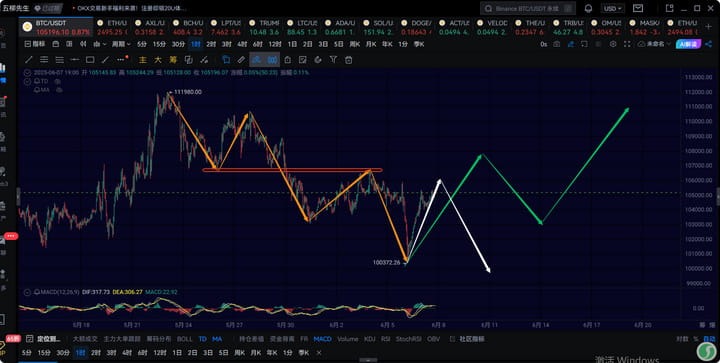The height and width of the screenshot is (363, 720).
Task: Select the trend line drawing tool
Action: coord(28,60)
